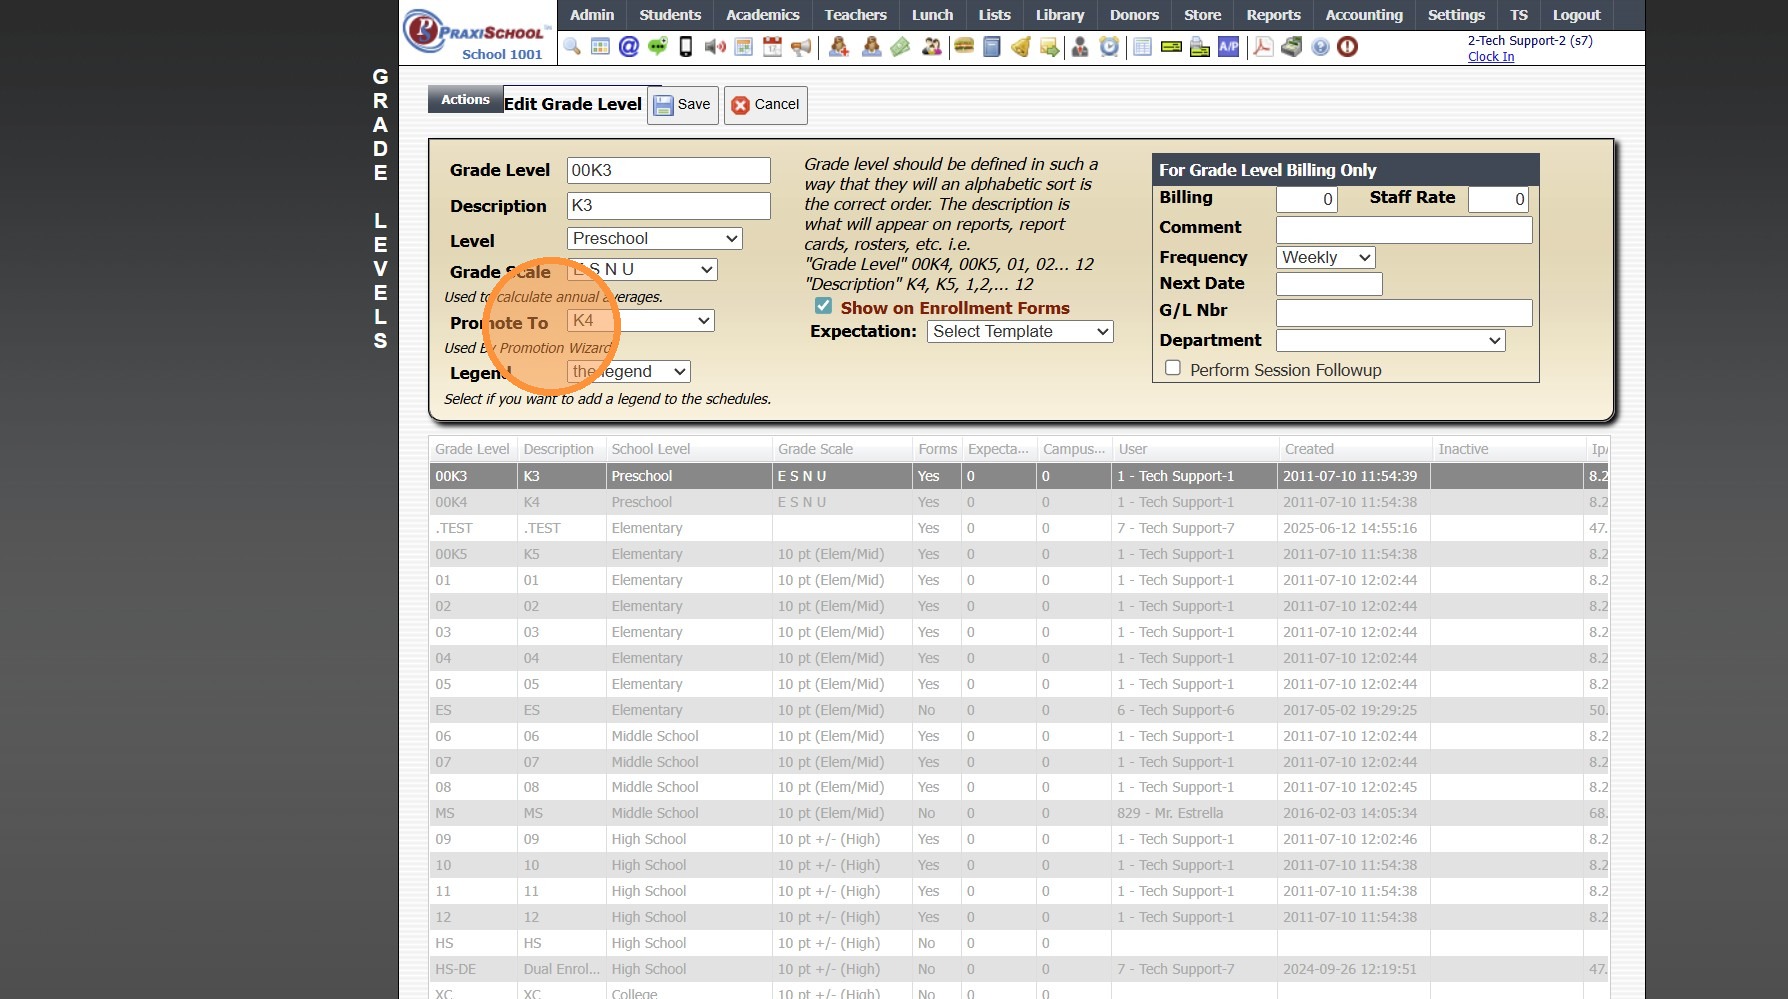Open the calendar icon showing 17
Image resolution: width=1788 pixels, height=999 pixels.
772,46
